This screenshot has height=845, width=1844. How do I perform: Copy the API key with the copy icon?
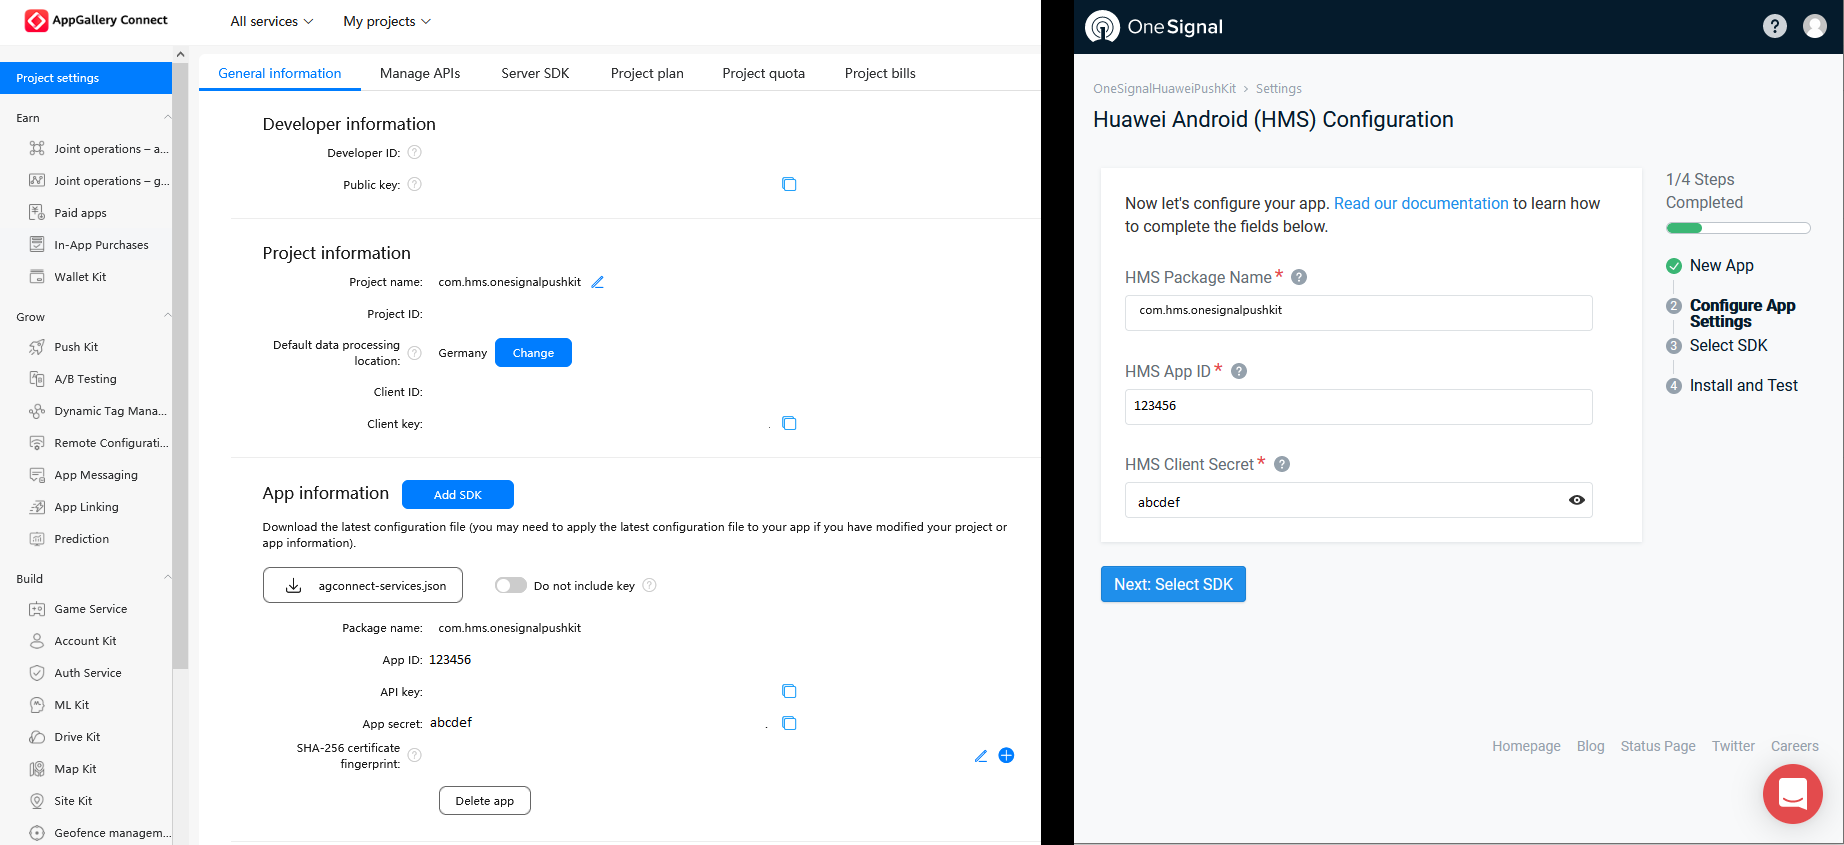point(789,691)
